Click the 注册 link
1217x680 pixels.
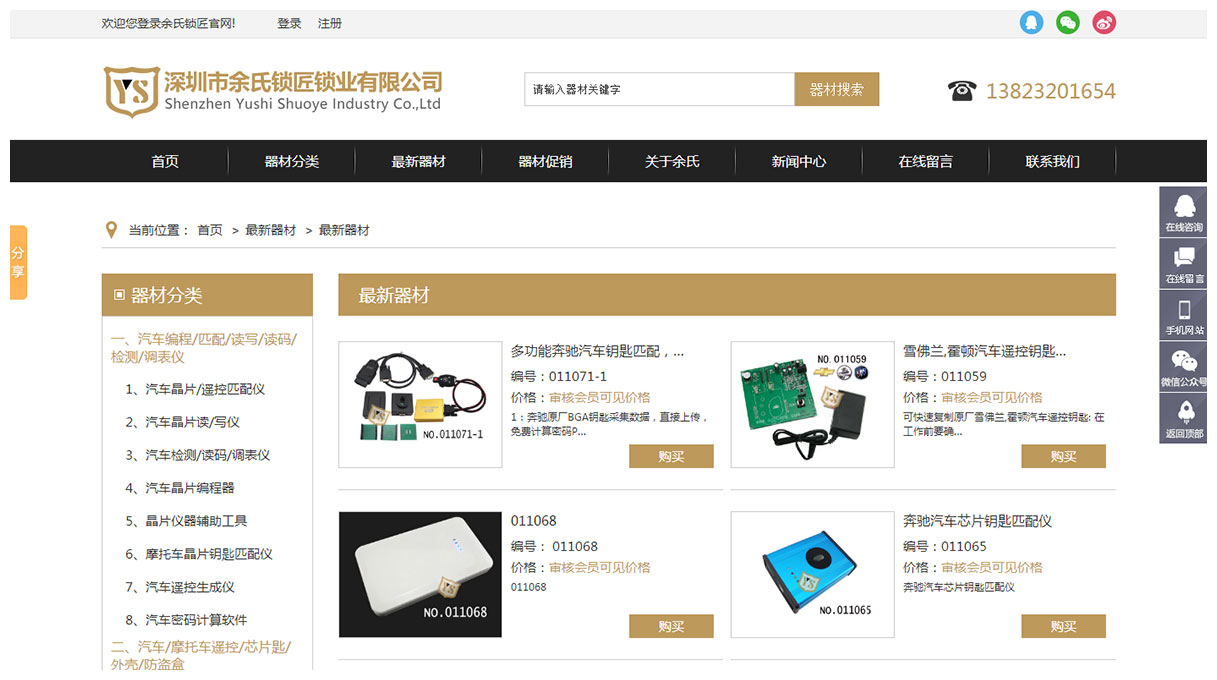[x=330, y=23]
